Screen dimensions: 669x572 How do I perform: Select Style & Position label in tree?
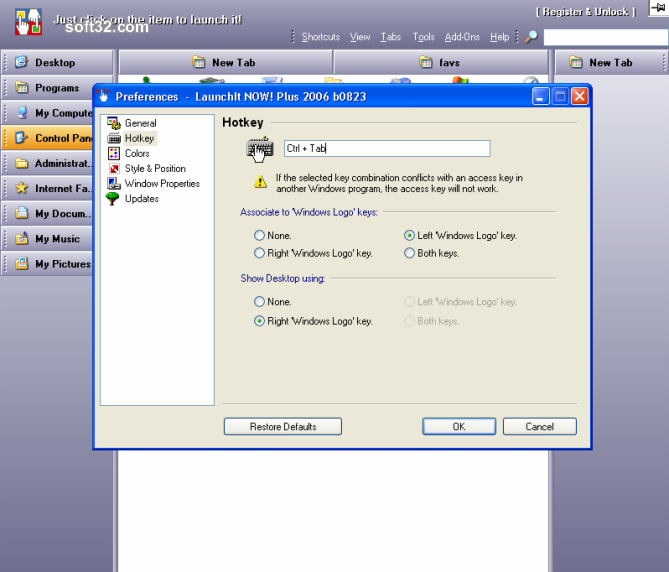(x=155, y=168)
